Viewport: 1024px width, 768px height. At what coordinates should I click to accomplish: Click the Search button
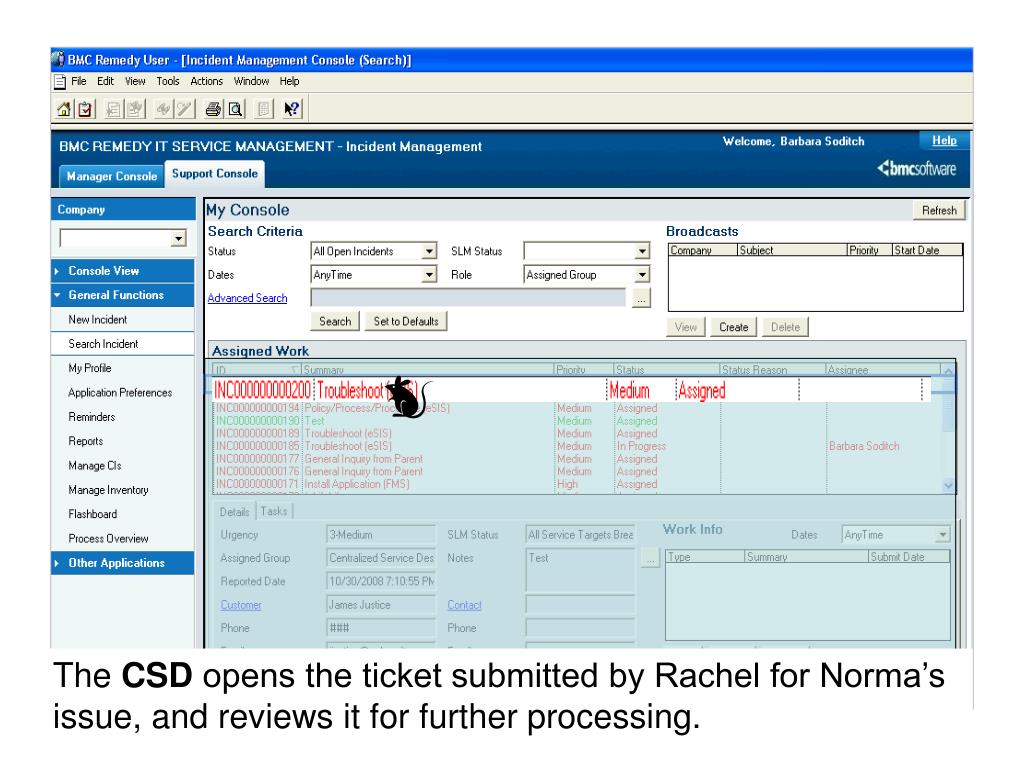[335, 321]
